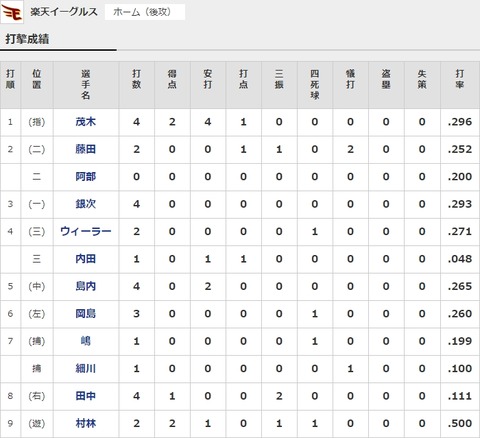Click position (右) in 田中's row
The height and width of the screenshot is (438, 480).
[x=37, y=396]
